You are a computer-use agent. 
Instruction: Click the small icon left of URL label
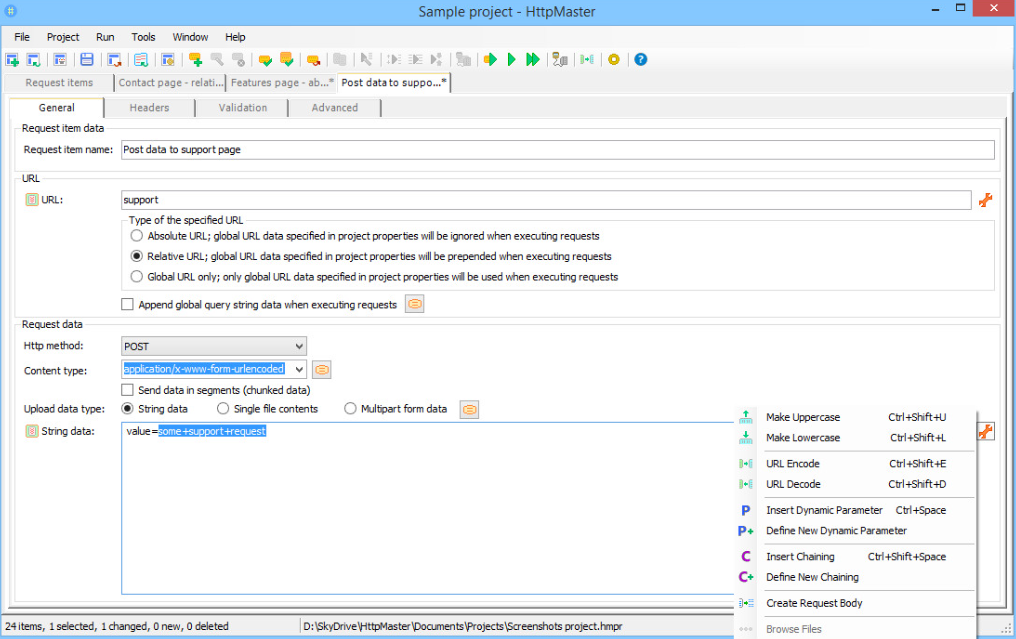point(32,200)
